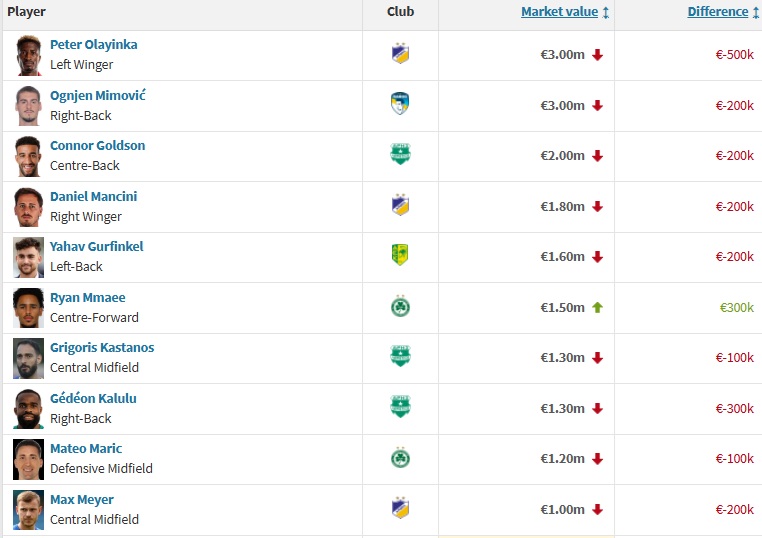The height and width of the screenshot is (538, 762).
Task: Click red down arrow beside Olayinka's €3.00m
Action: (x=598, y=55)
